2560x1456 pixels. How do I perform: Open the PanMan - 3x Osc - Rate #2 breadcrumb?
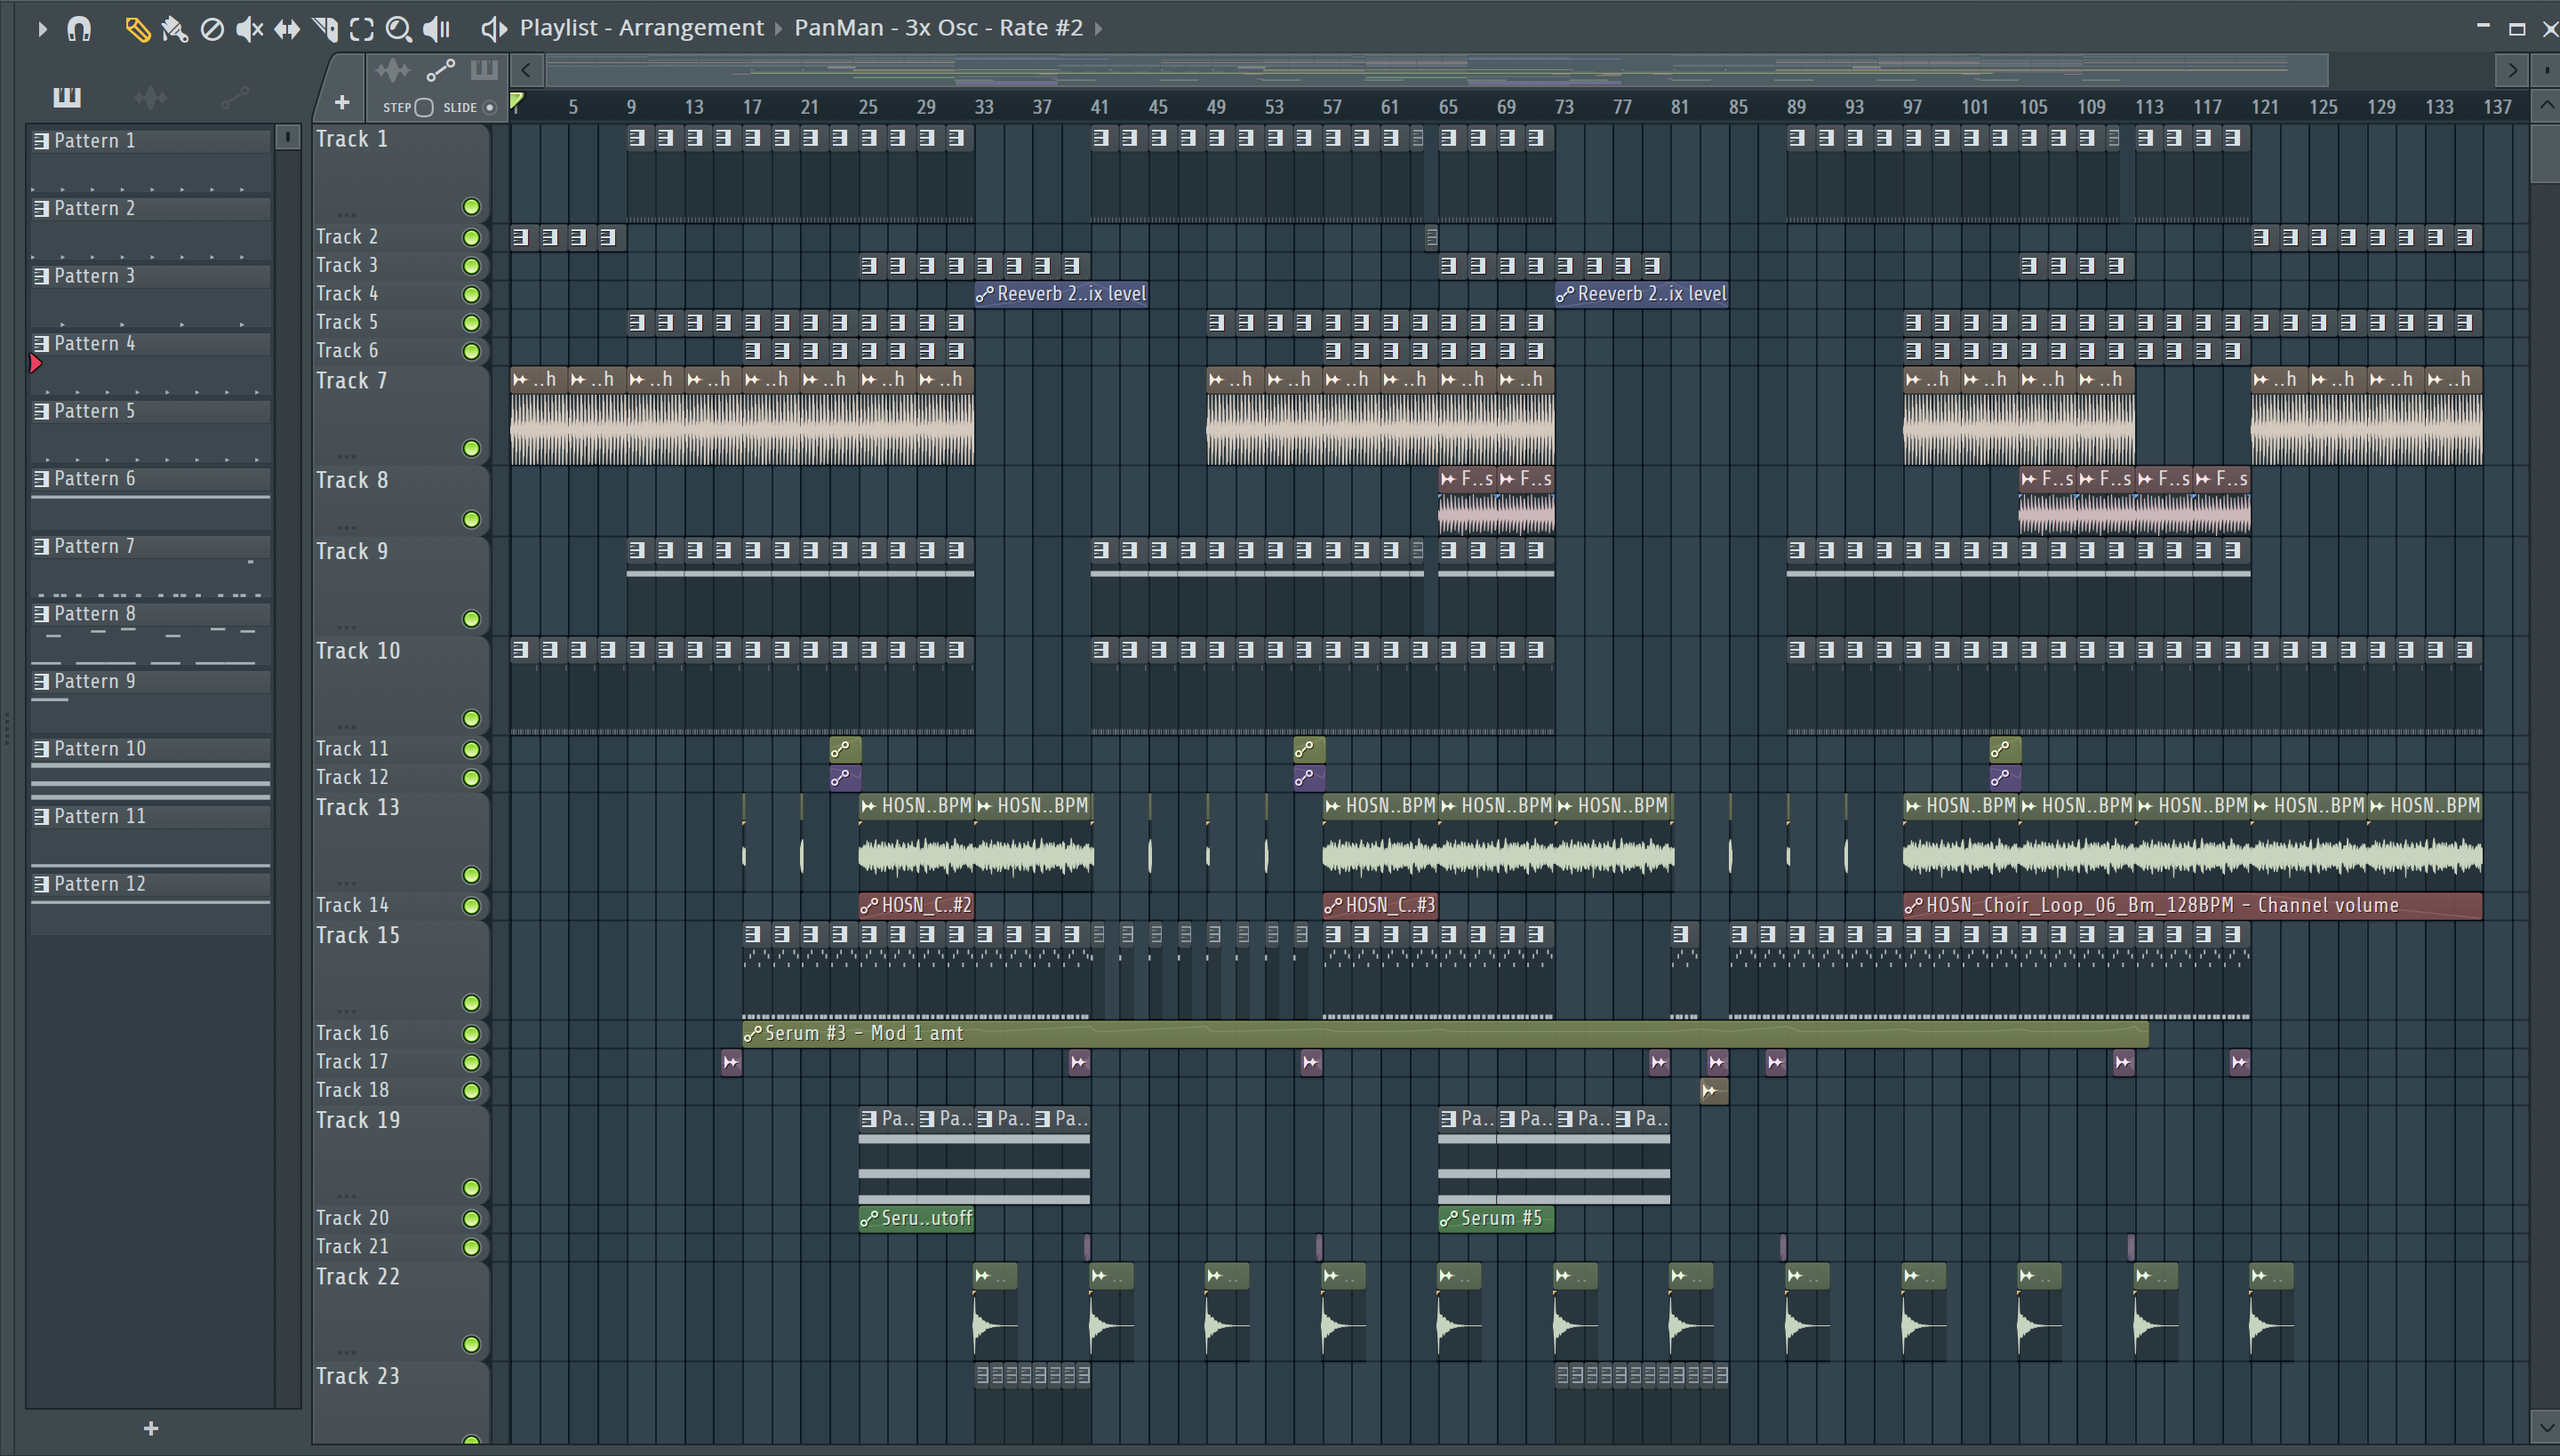(x=938, y=28)
